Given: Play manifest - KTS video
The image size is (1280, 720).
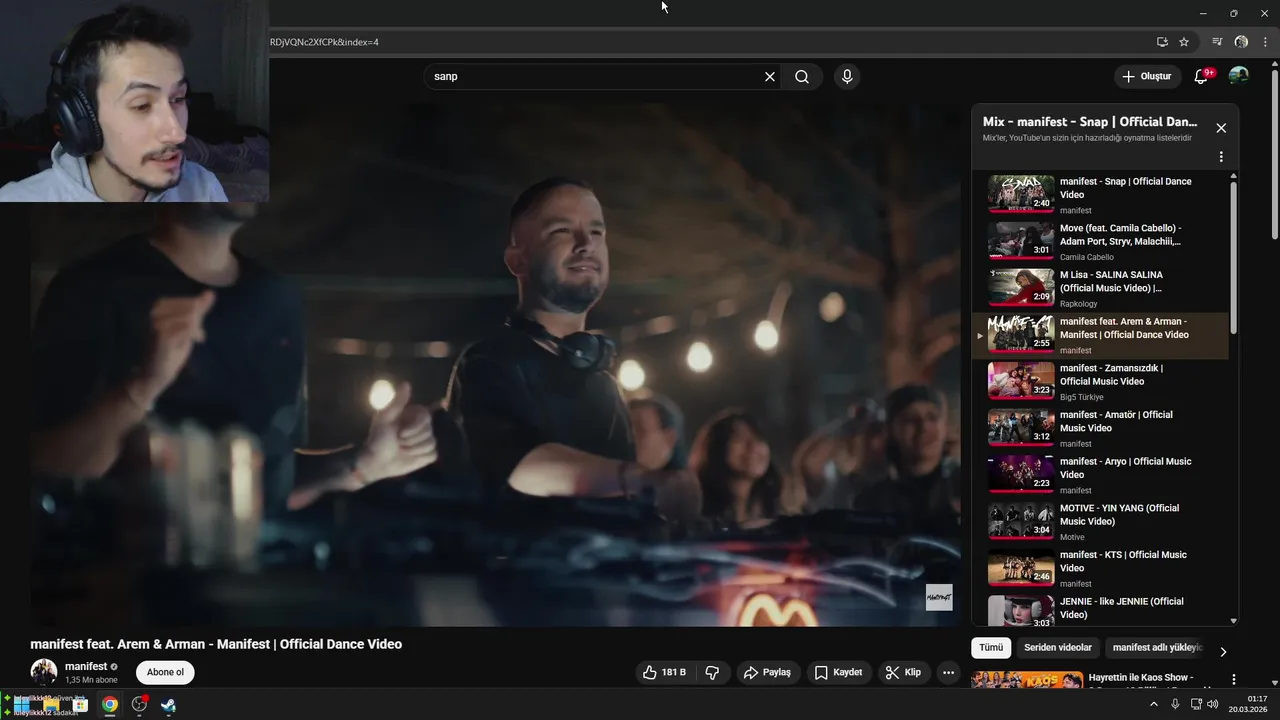Looking at the screenshot, I should 1100,568.
